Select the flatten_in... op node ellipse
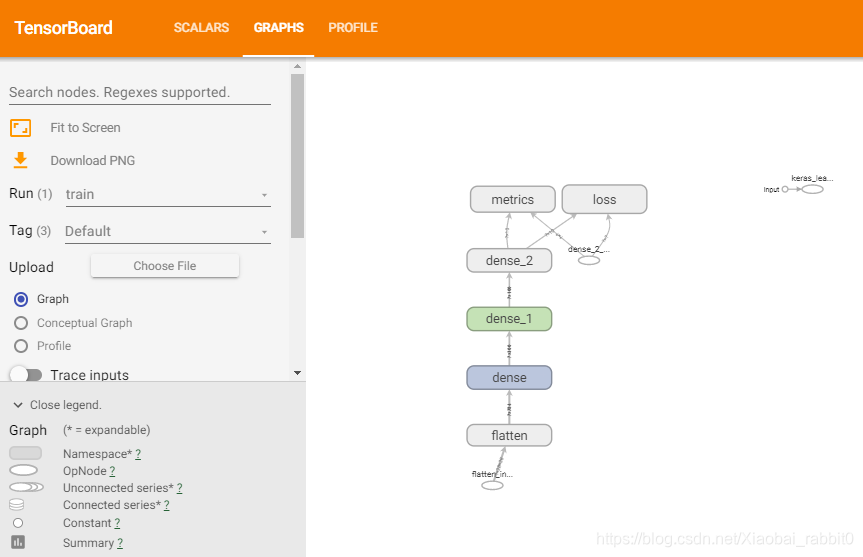This screenshot has width=863, height=557. pos(492,485)
